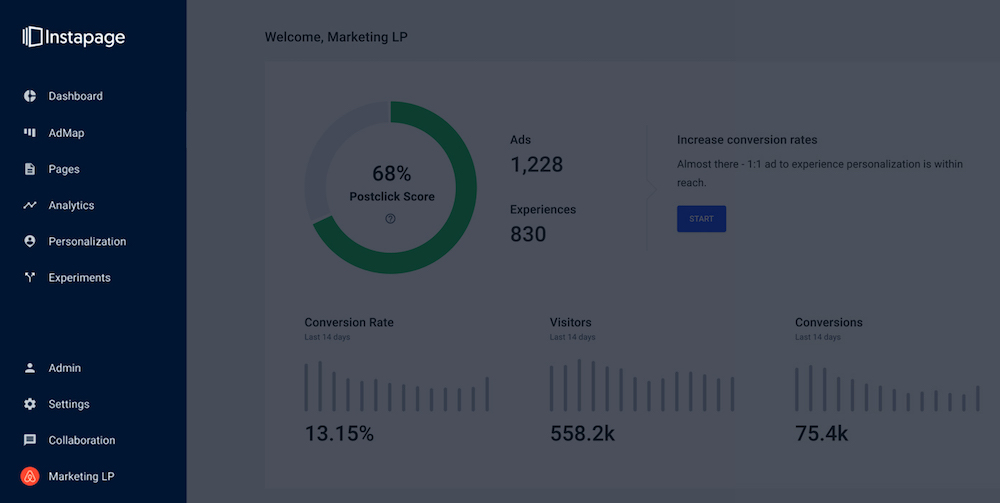Screen dimensions: 1000x503
Task: Click the Personalization person icon
Action: tap(30, 241)
